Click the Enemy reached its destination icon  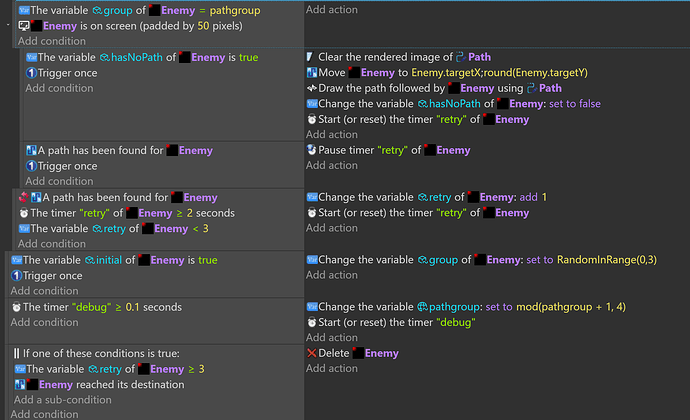(19, 384)
